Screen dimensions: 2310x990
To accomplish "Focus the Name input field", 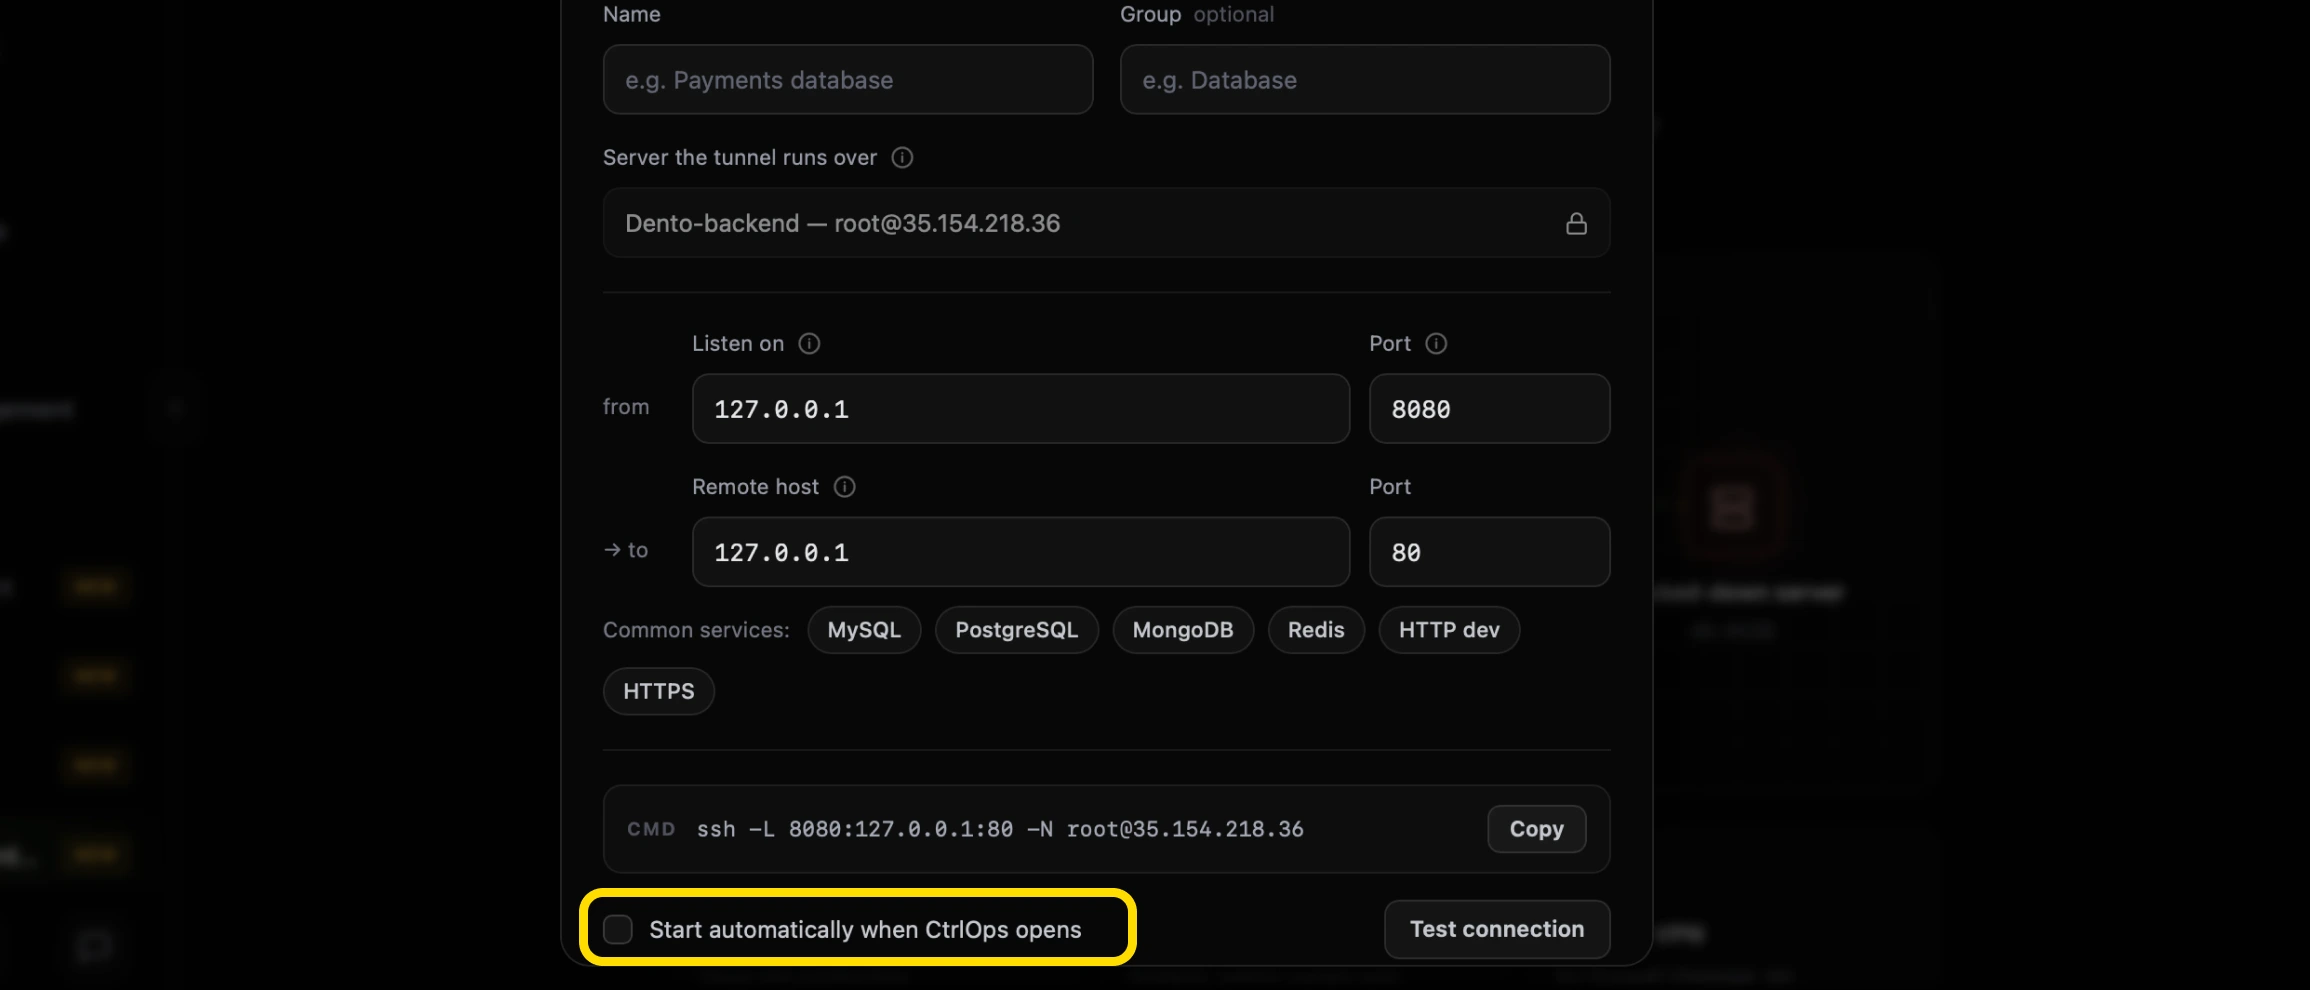I will 848,79.
